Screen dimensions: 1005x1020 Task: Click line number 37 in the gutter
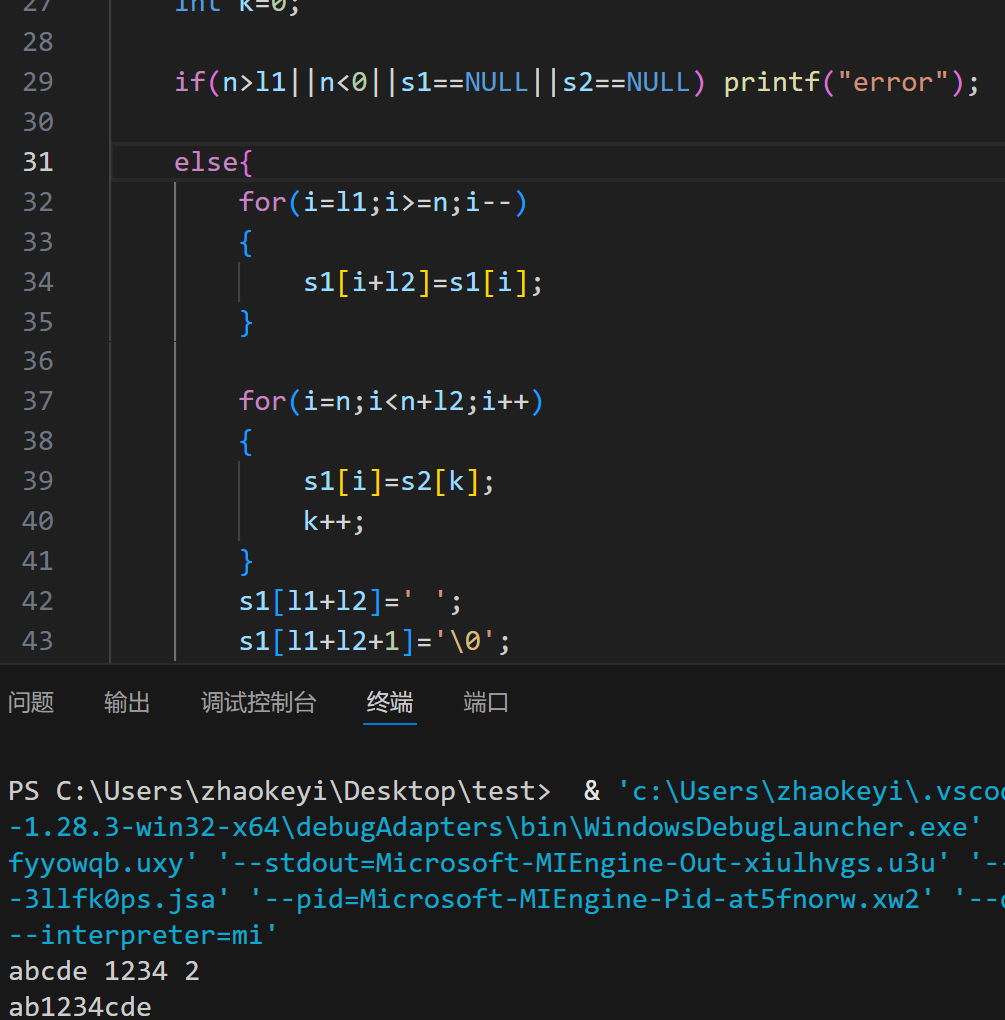click(x=38, y=401)
